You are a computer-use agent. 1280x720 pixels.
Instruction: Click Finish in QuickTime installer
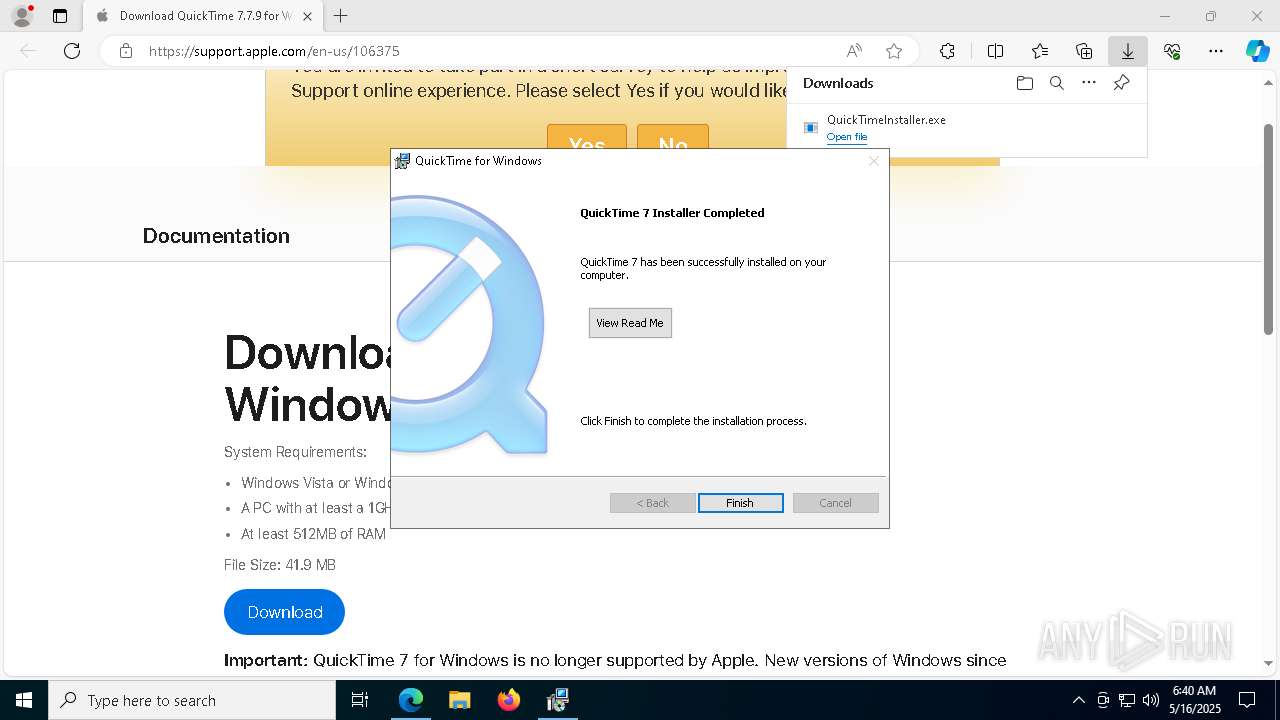pyautogui.click(x=740, y=503)
